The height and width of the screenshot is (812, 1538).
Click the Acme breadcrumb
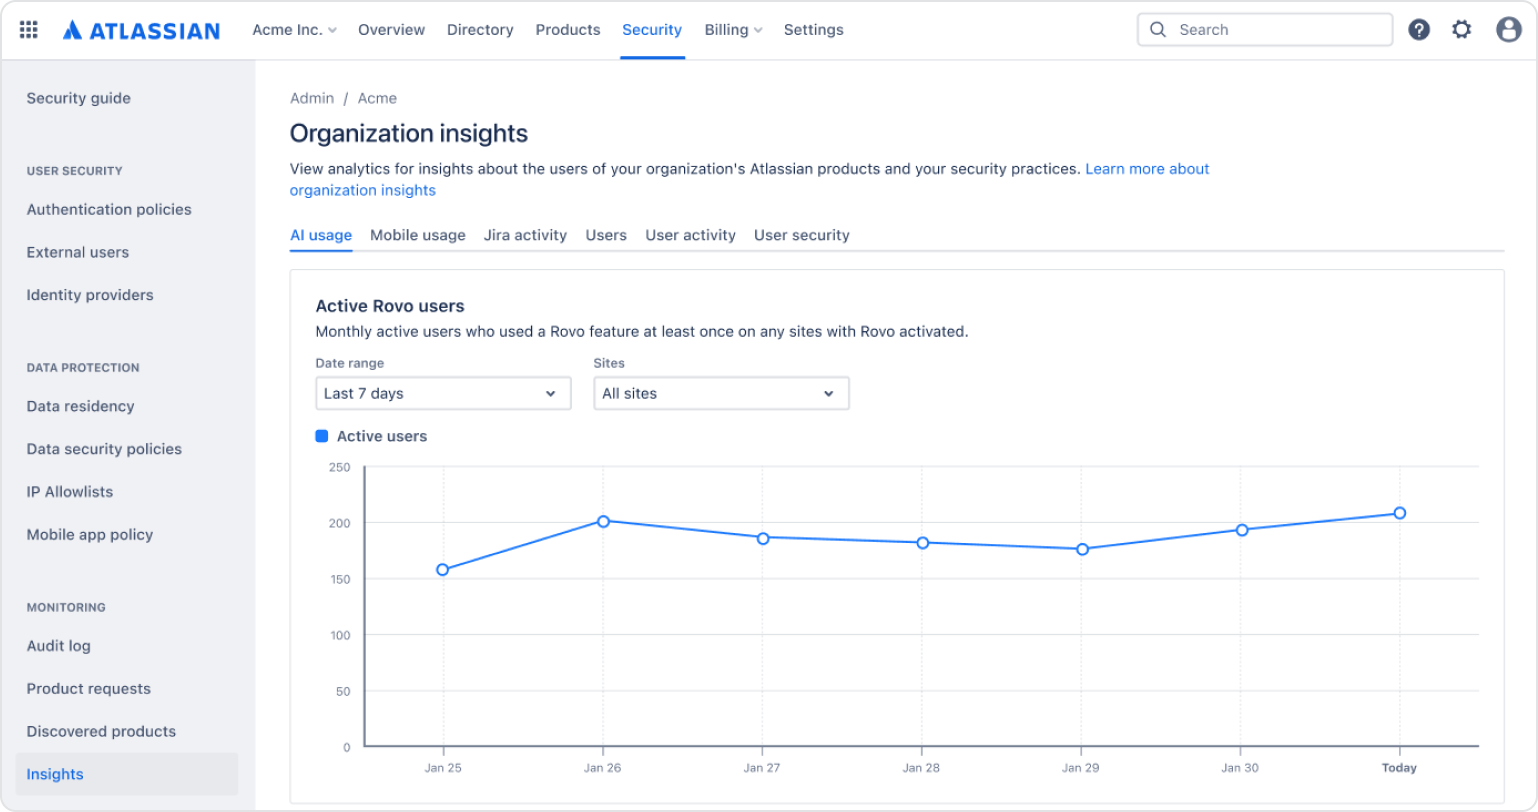[x=377, y=98]
